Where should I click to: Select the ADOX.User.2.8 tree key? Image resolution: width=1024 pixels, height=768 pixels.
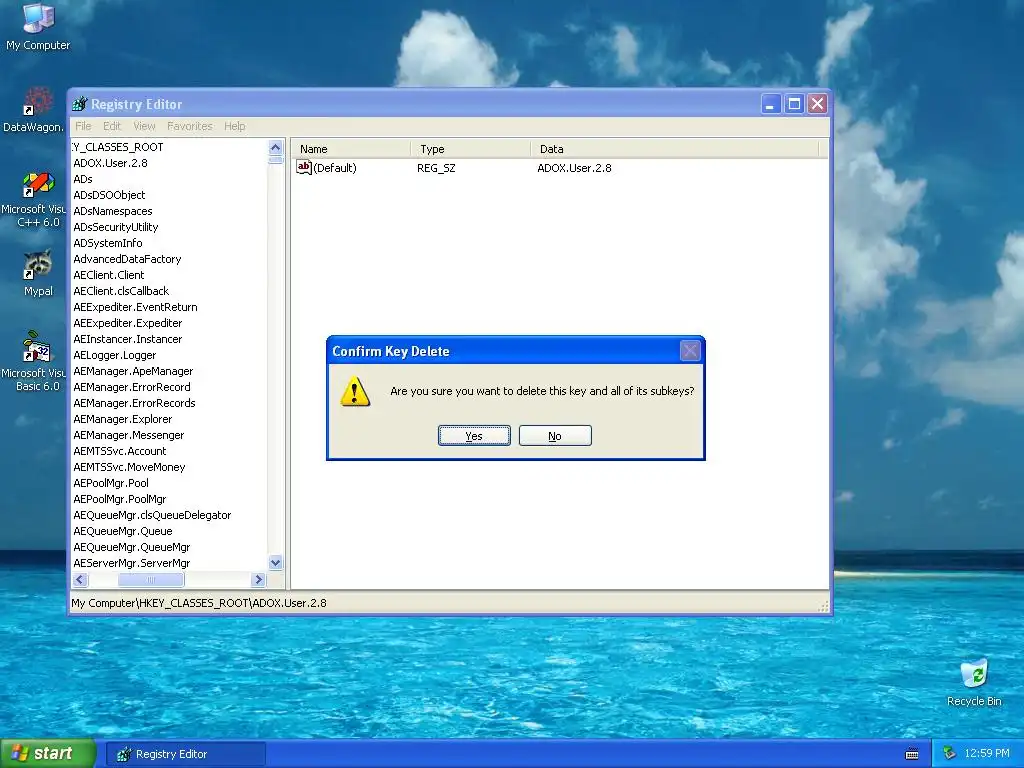pos(110,163)
